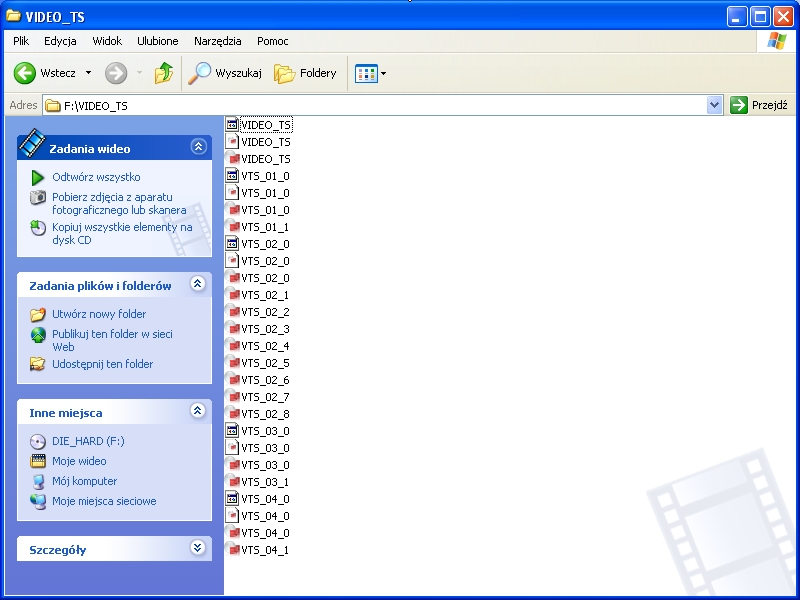Screen dimensions: 800x600
Task: Select the VTS_04_0 file with window icon
Action: [258, 499]
